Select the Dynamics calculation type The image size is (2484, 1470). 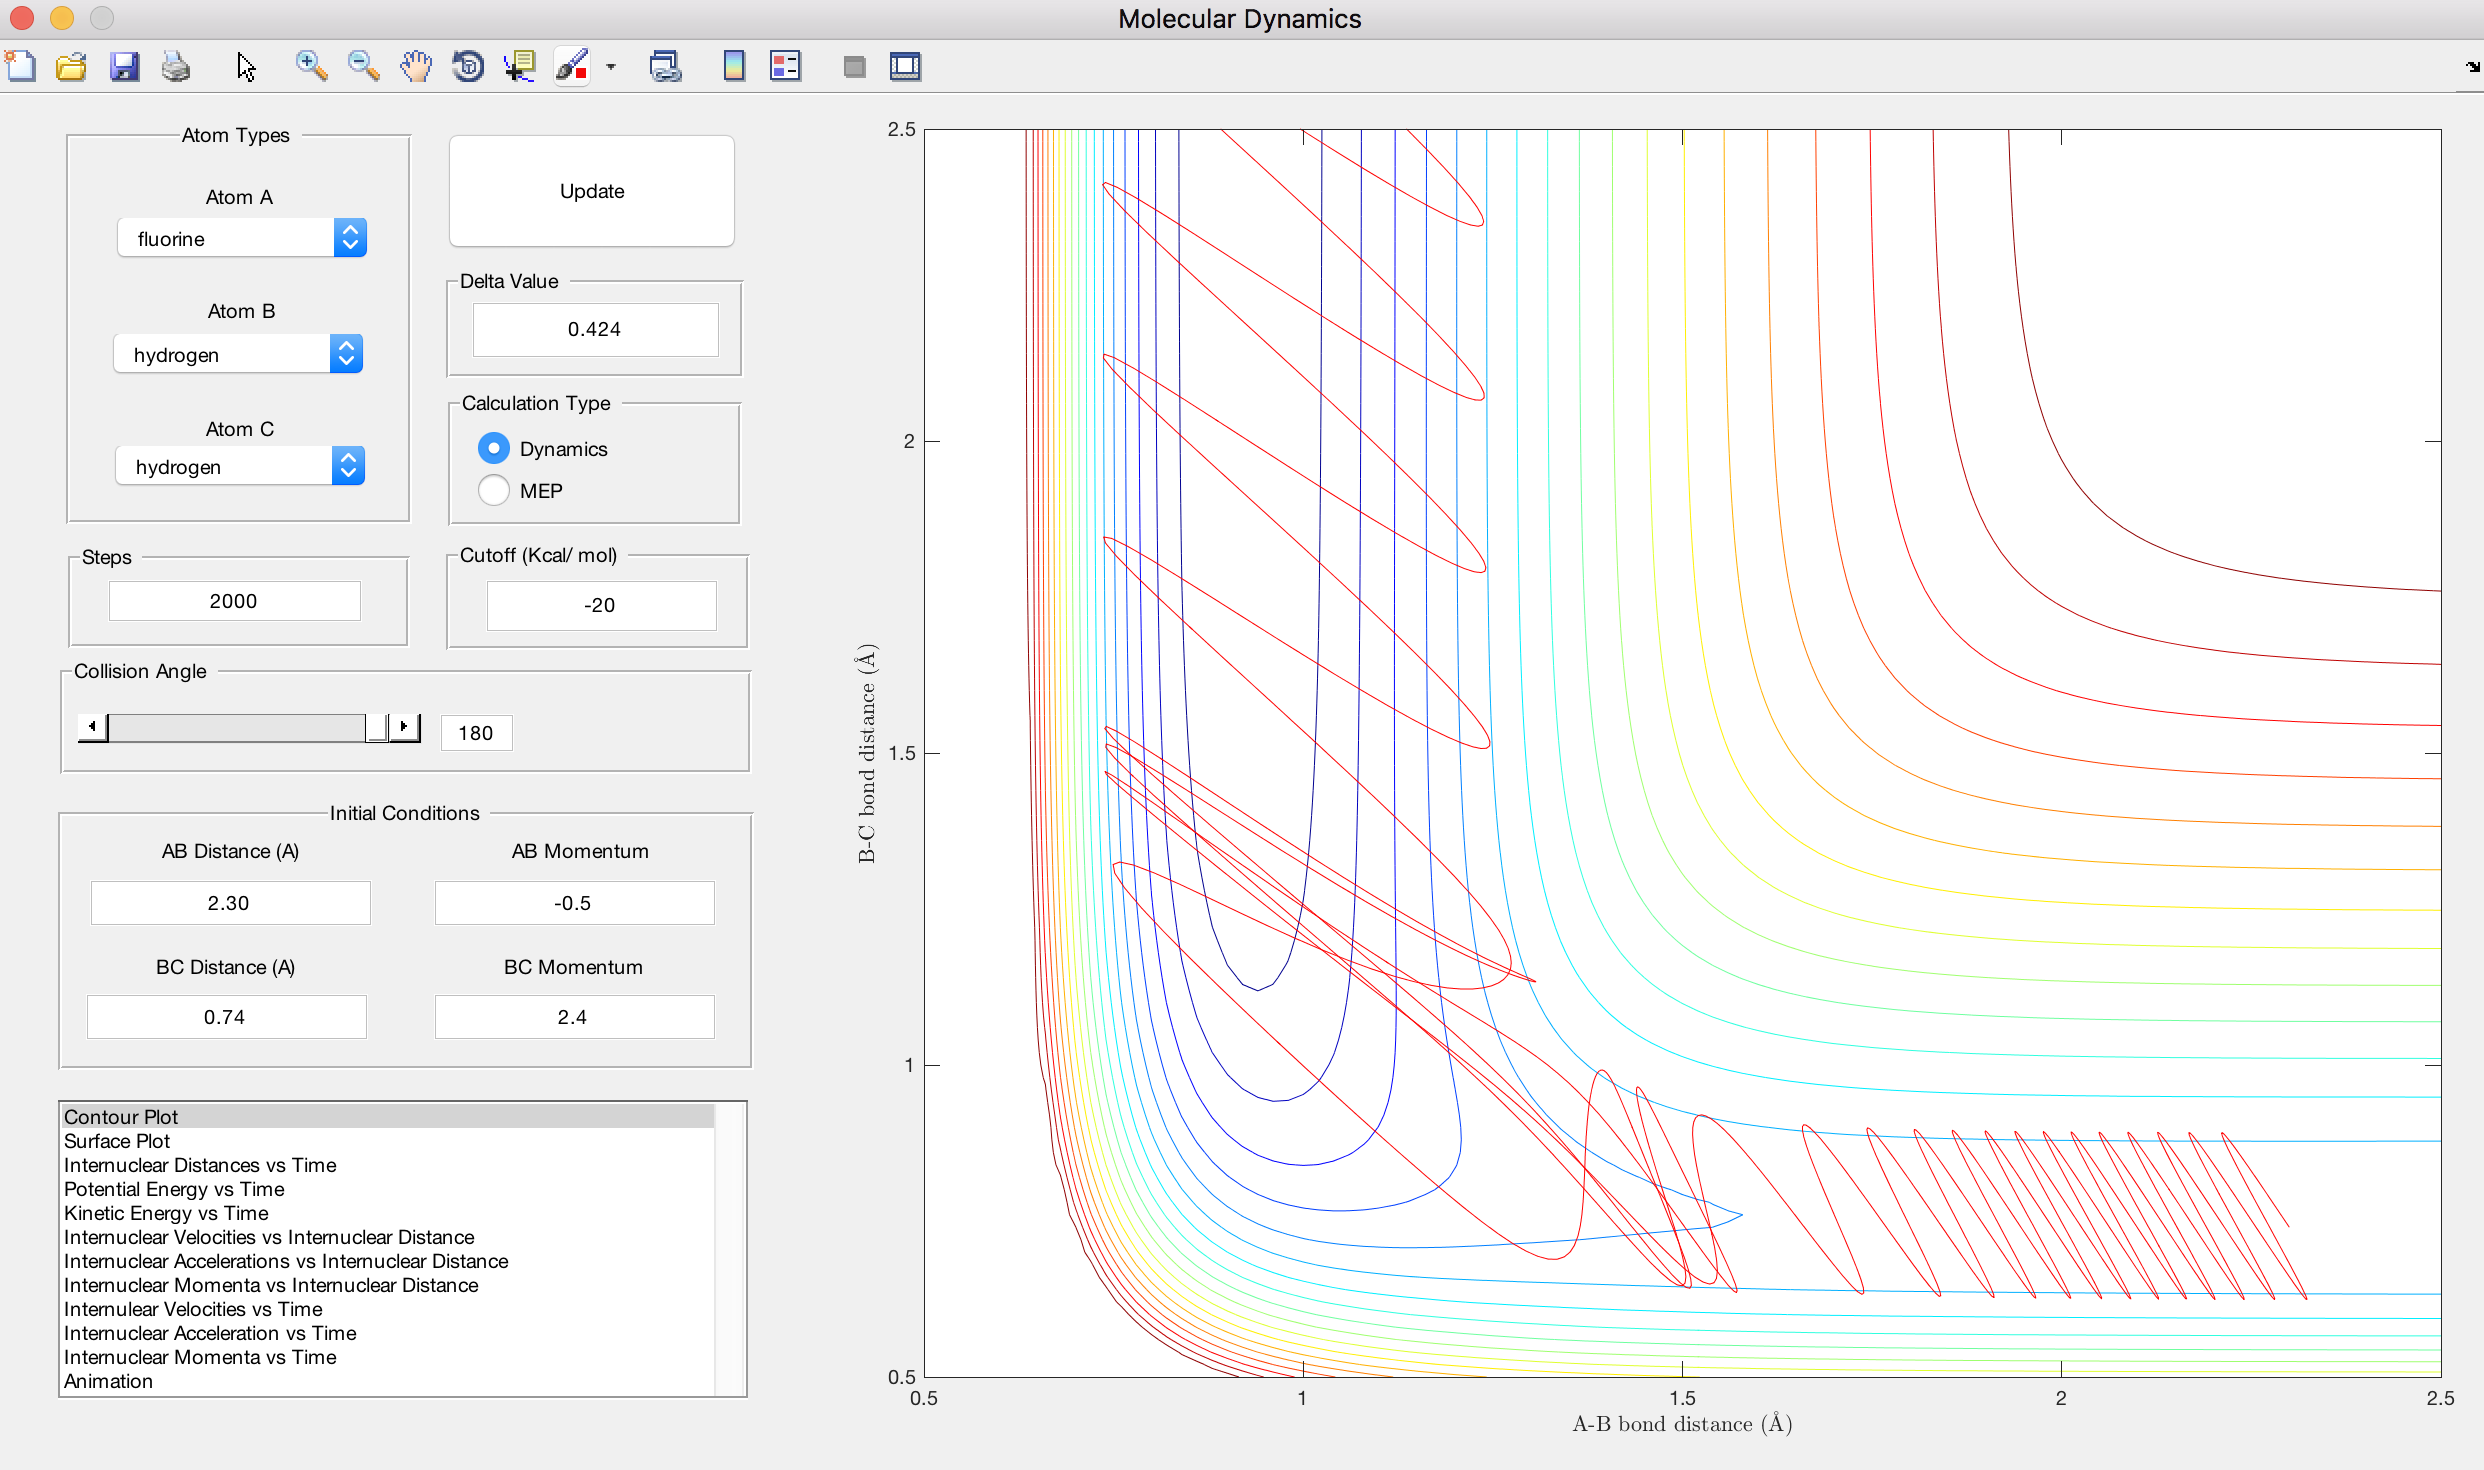click(494, 448)
